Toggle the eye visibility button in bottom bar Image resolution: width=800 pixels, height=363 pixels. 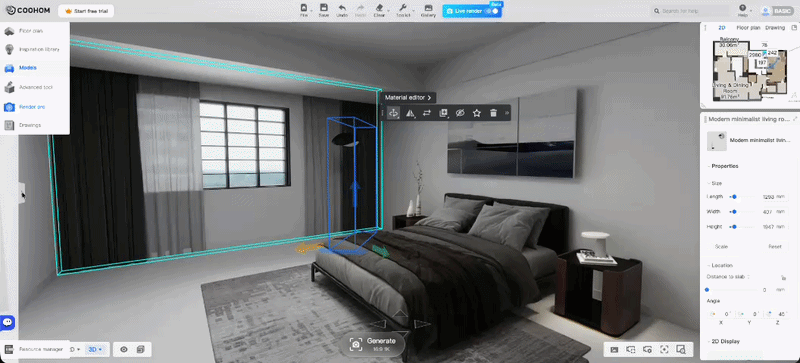[123, 349]
